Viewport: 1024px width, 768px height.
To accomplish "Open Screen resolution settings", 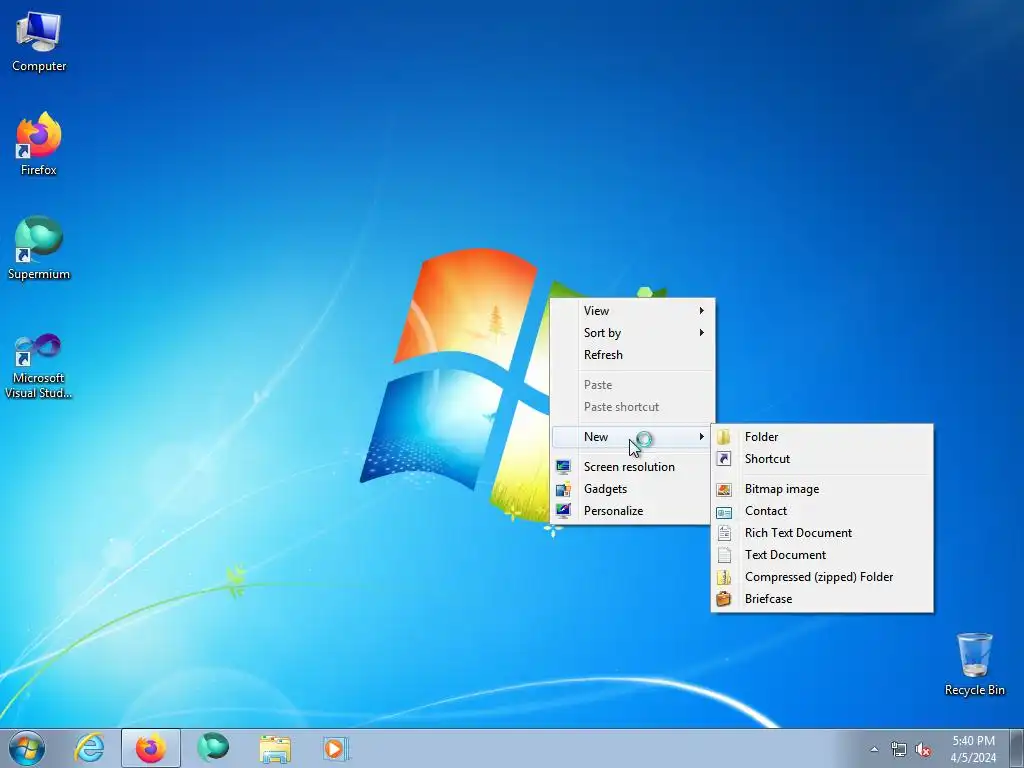I will 633,467.
